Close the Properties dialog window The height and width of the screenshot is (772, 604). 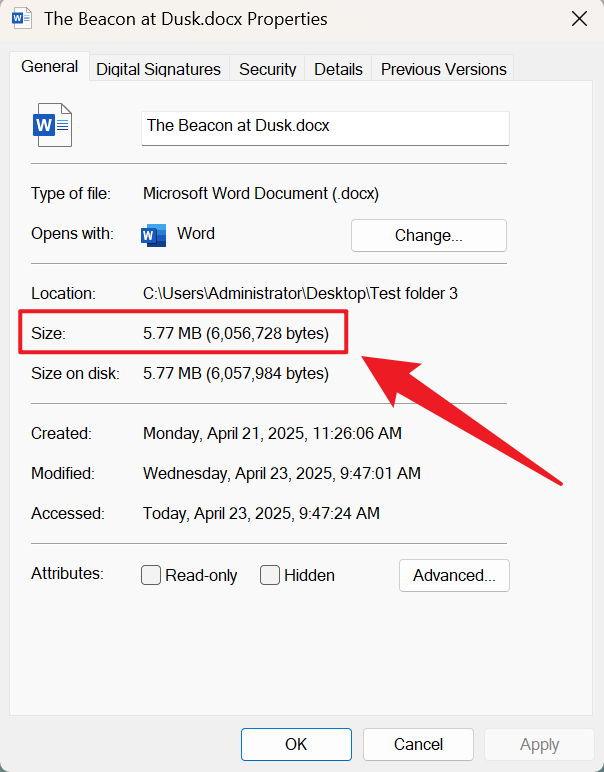pyautogui.click(x=578, y=19)
